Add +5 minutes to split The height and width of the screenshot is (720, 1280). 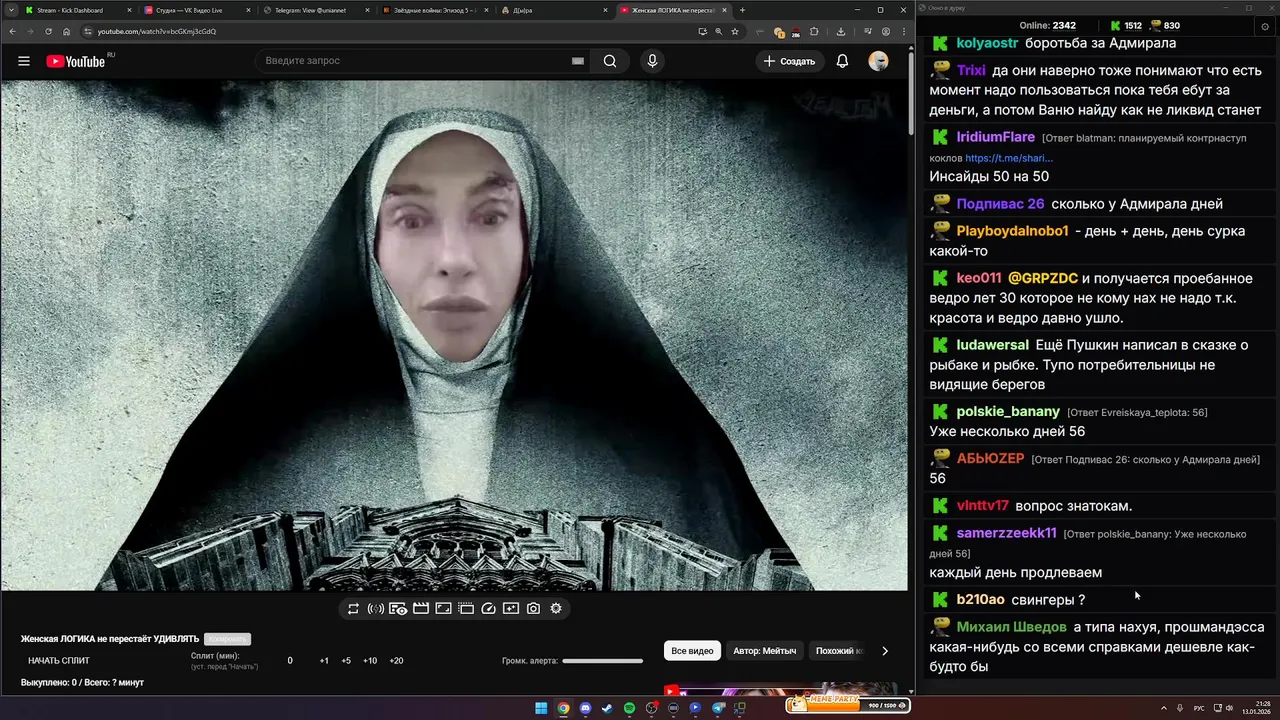tap(346, 661)
